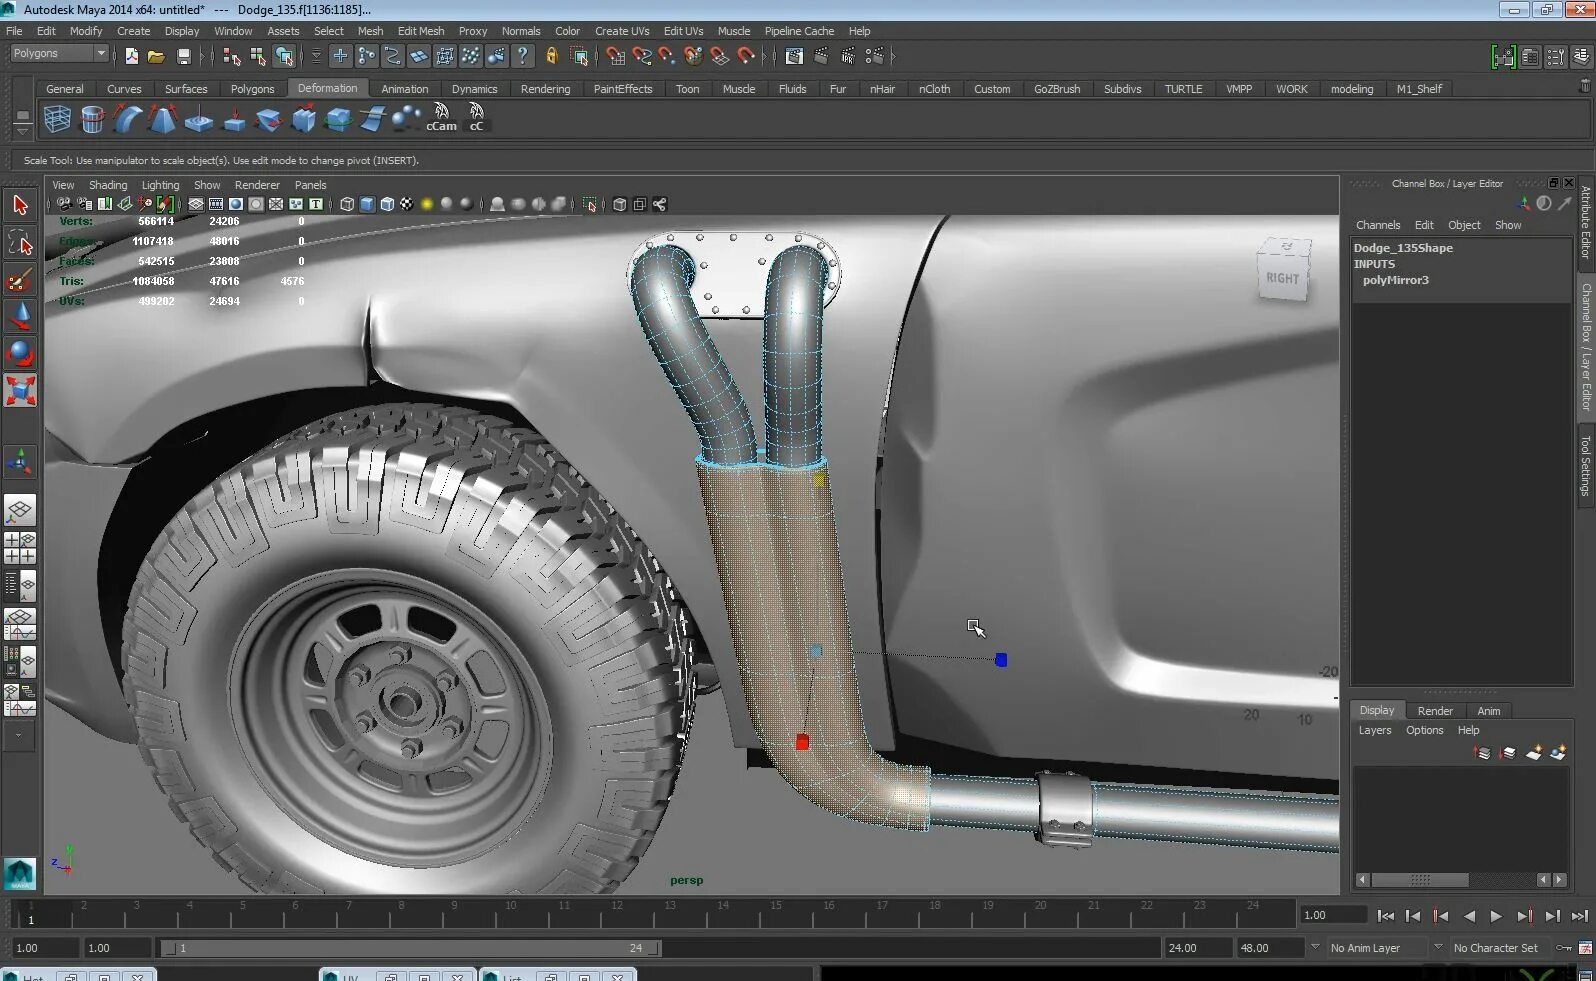The height and width of the screenshot is (981, 1596).
Task: Activate the Lasso select tool
Action: pos(20,243)
